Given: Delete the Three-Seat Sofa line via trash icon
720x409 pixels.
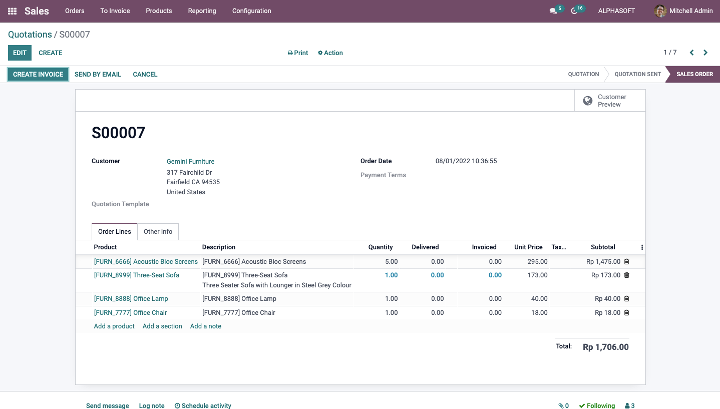Looking at the screenshot, I should click(627, 274).
